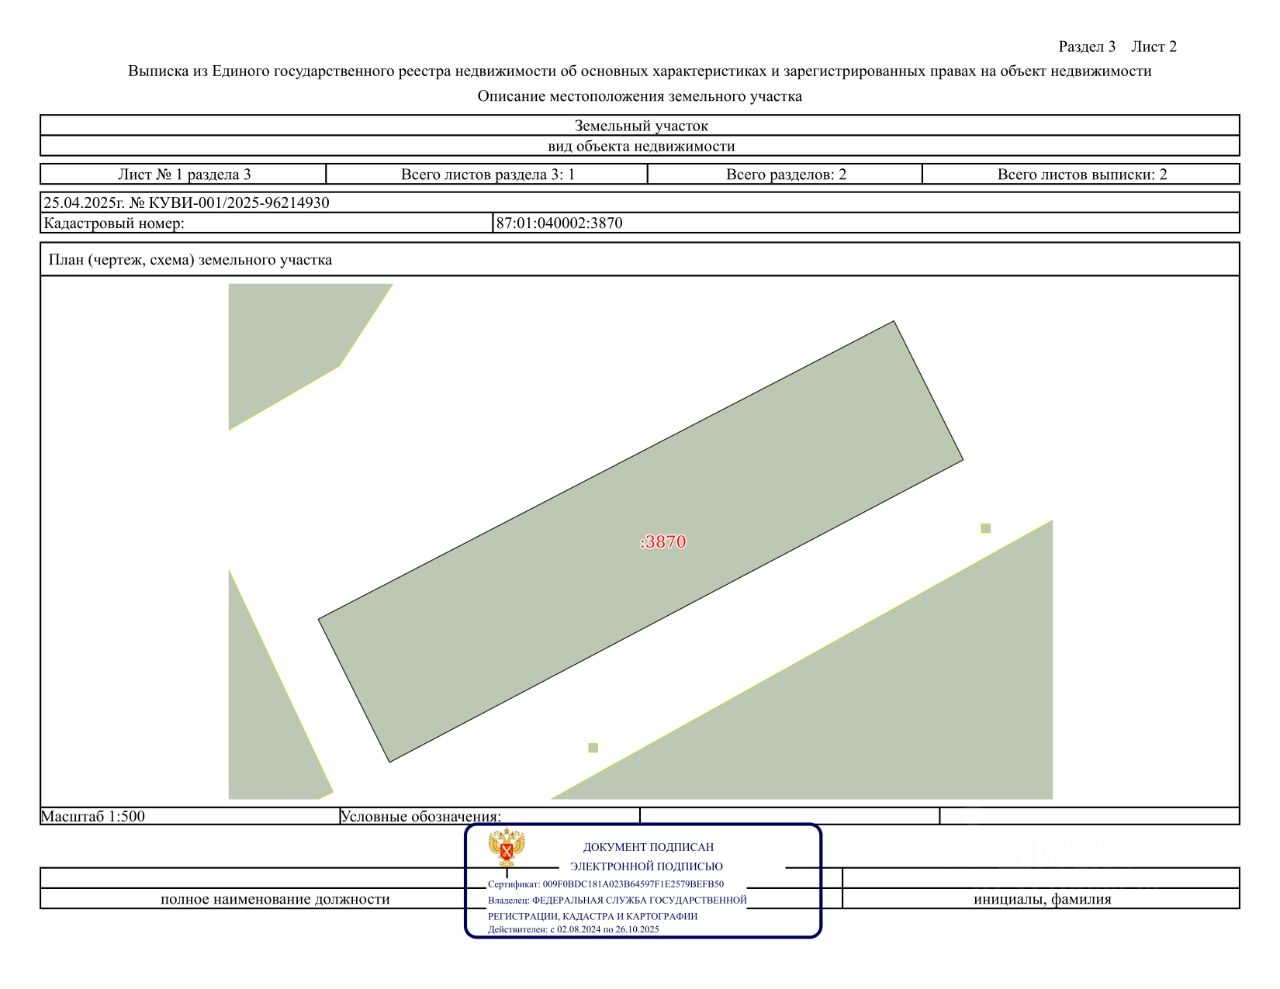
Task: Click the small green square marker right of the parcel
Action: tap(986, 528)
